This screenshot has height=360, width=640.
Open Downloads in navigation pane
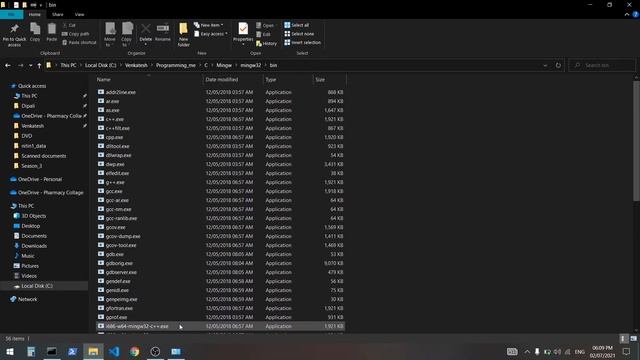point(34,246)
